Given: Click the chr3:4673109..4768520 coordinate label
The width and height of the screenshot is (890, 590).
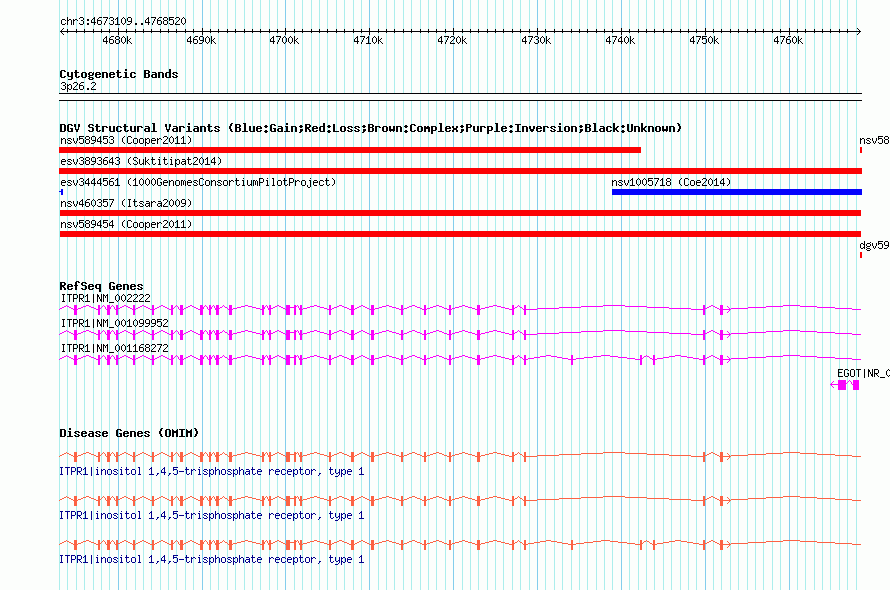Looking at the screenshot, I should (123, 21).
